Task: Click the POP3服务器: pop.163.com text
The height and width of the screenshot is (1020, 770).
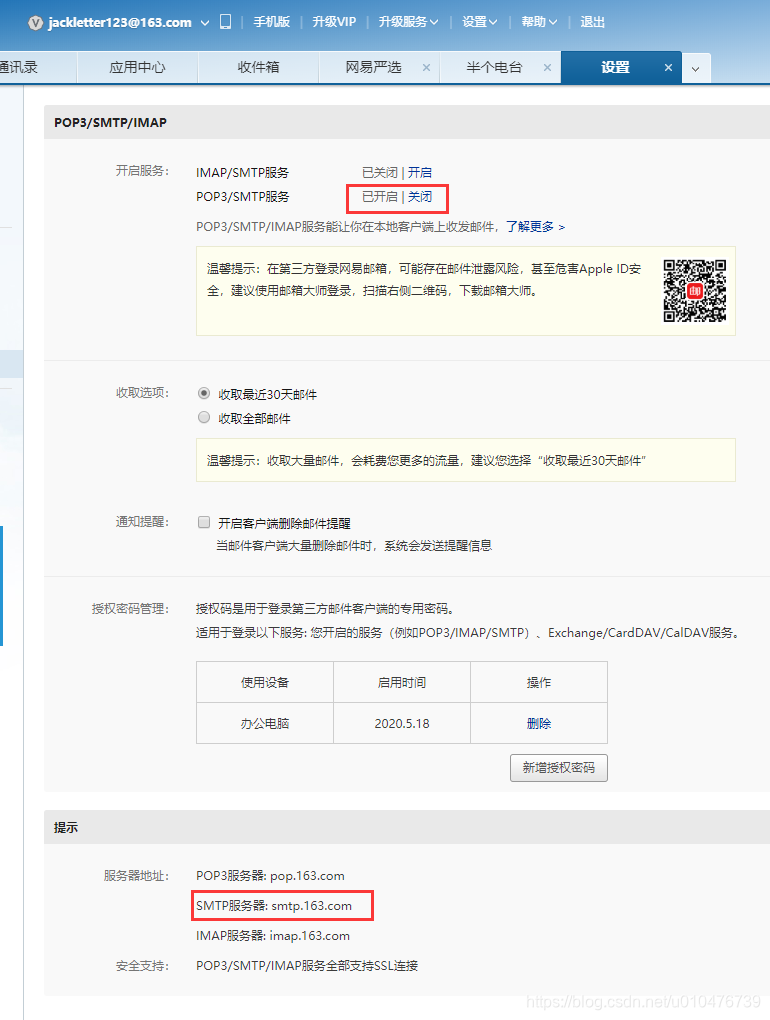Action: [271, 876]
